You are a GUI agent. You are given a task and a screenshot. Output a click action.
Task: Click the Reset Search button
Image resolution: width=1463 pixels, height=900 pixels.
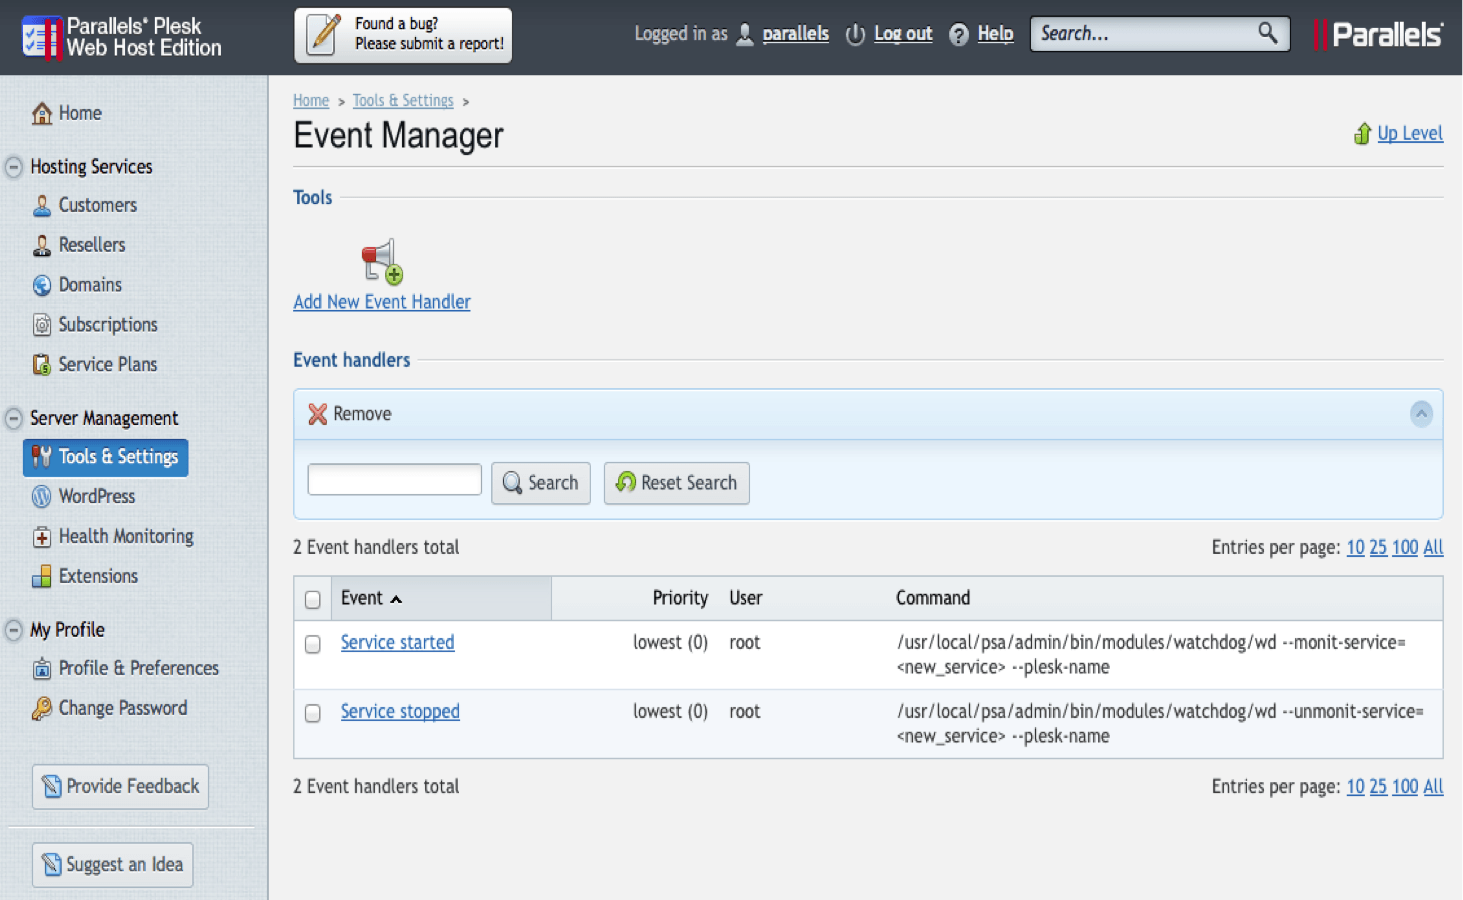677,483
